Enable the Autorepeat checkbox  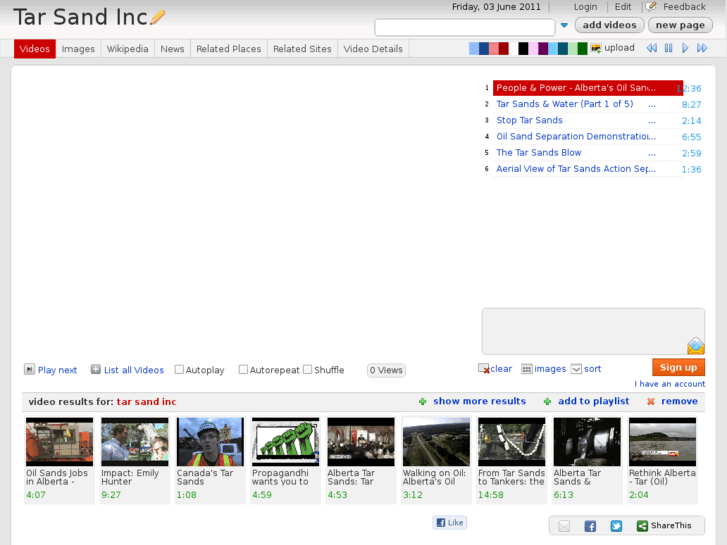coord(243,370)
